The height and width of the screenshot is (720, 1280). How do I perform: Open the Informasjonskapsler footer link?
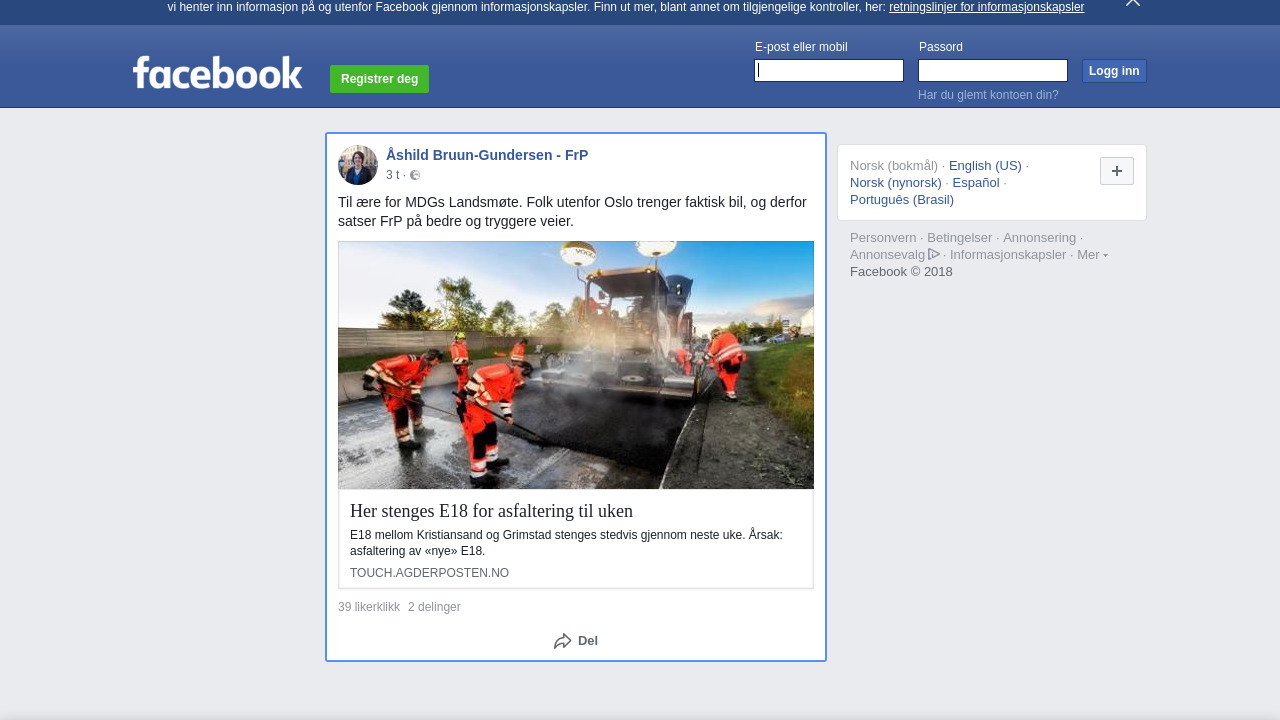coord(1008,254)
